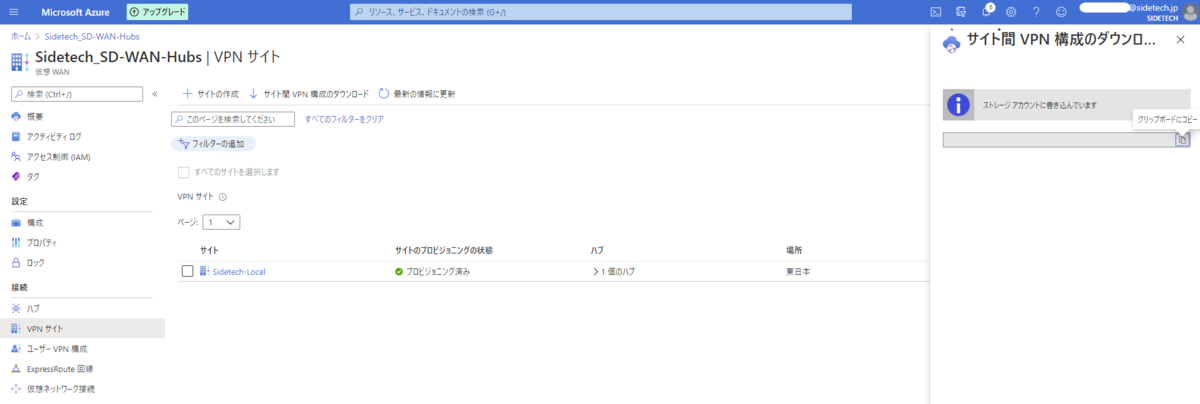
Task: Focus the このページを検索してください search box
Action: [x=233, y=119]
